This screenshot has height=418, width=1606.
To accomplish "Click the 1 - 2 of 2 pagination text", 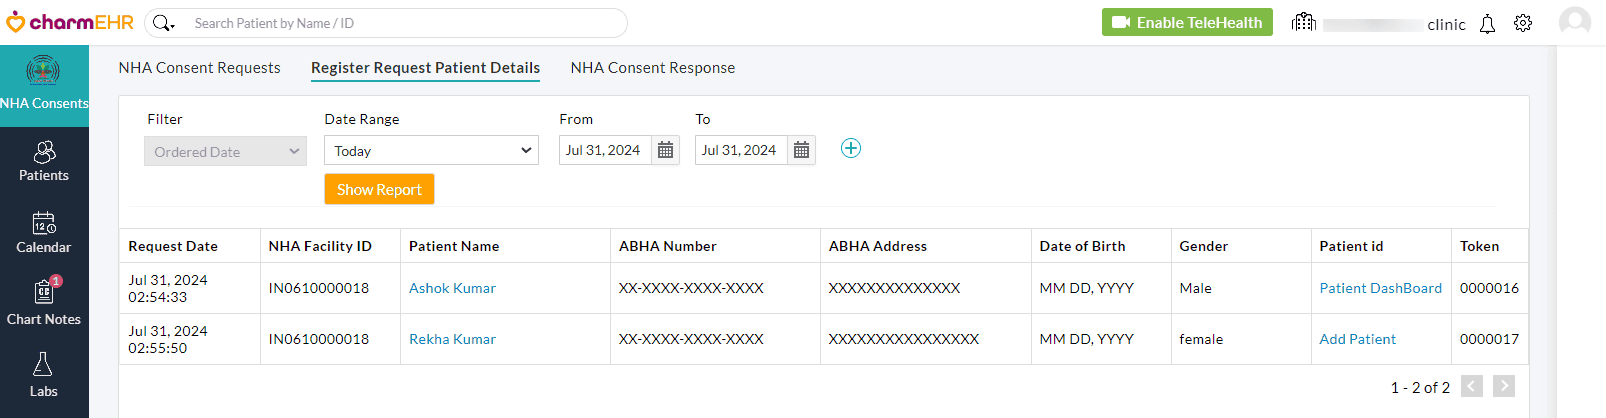I will click(1420, 387).
